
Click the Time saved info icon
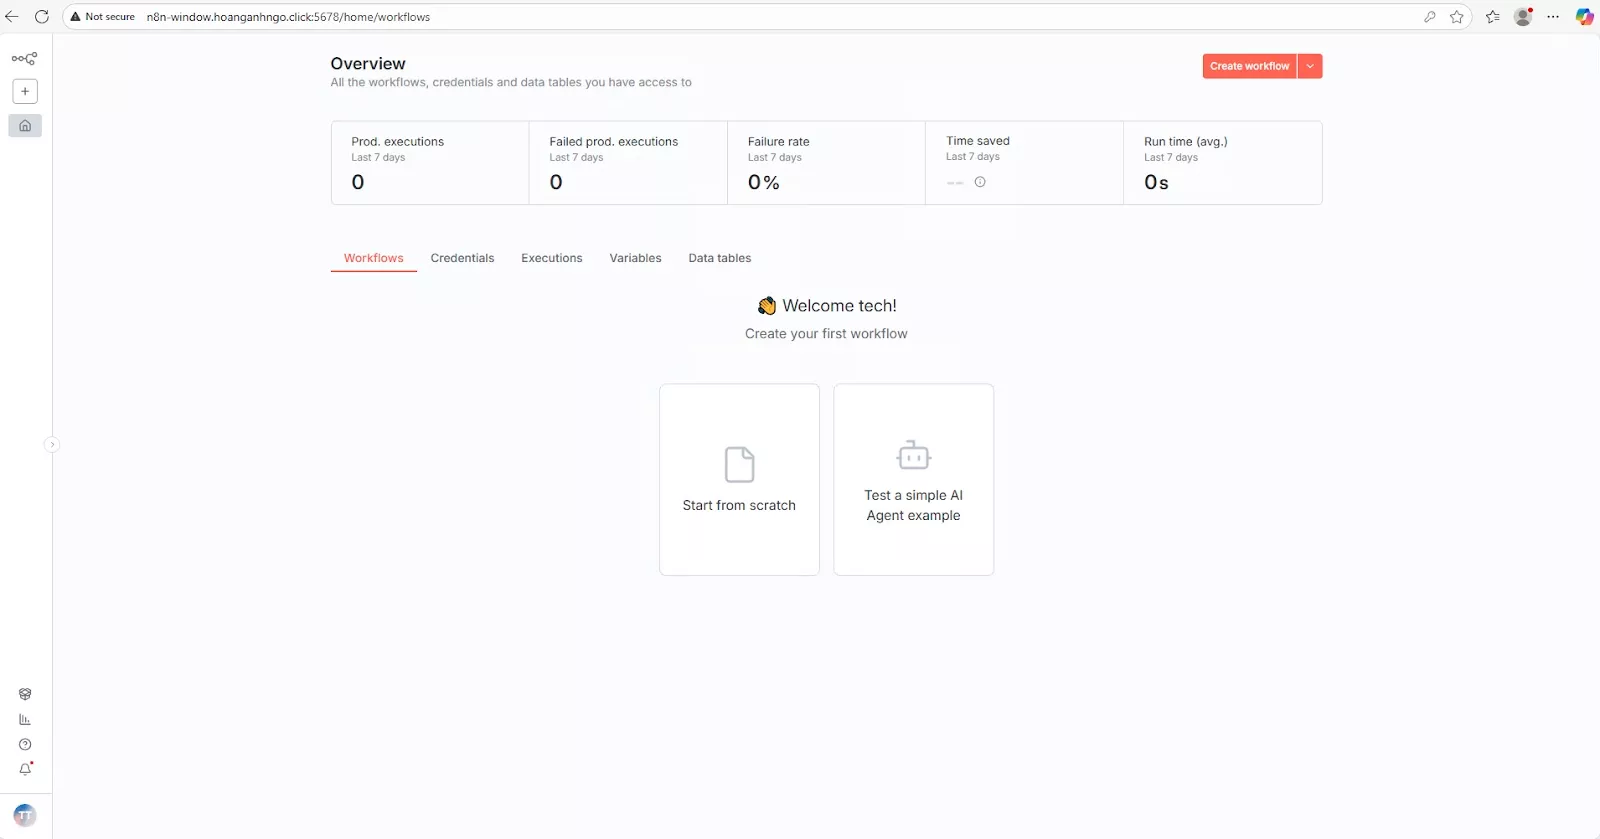click(980, 182)
